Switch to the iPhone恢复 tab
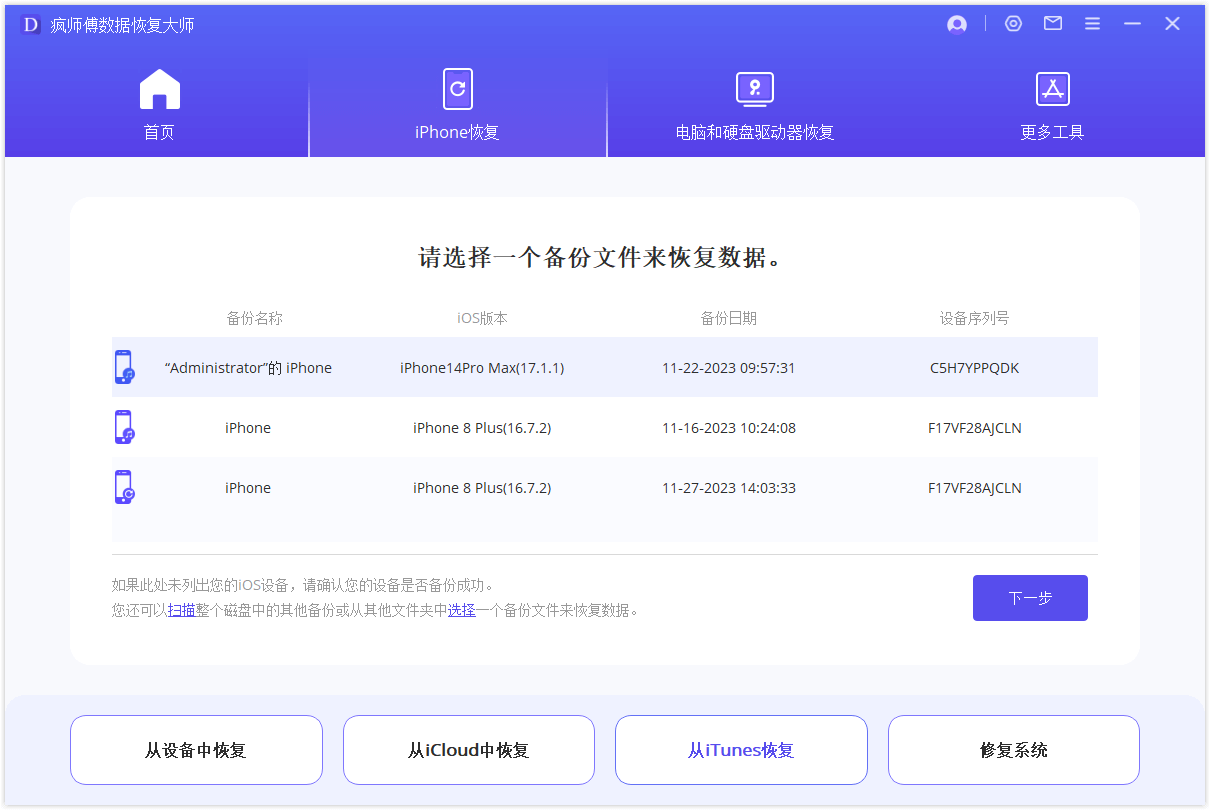Image resolution: width=1210 pixels, height=810 pixels. click(x=457, y=105)
